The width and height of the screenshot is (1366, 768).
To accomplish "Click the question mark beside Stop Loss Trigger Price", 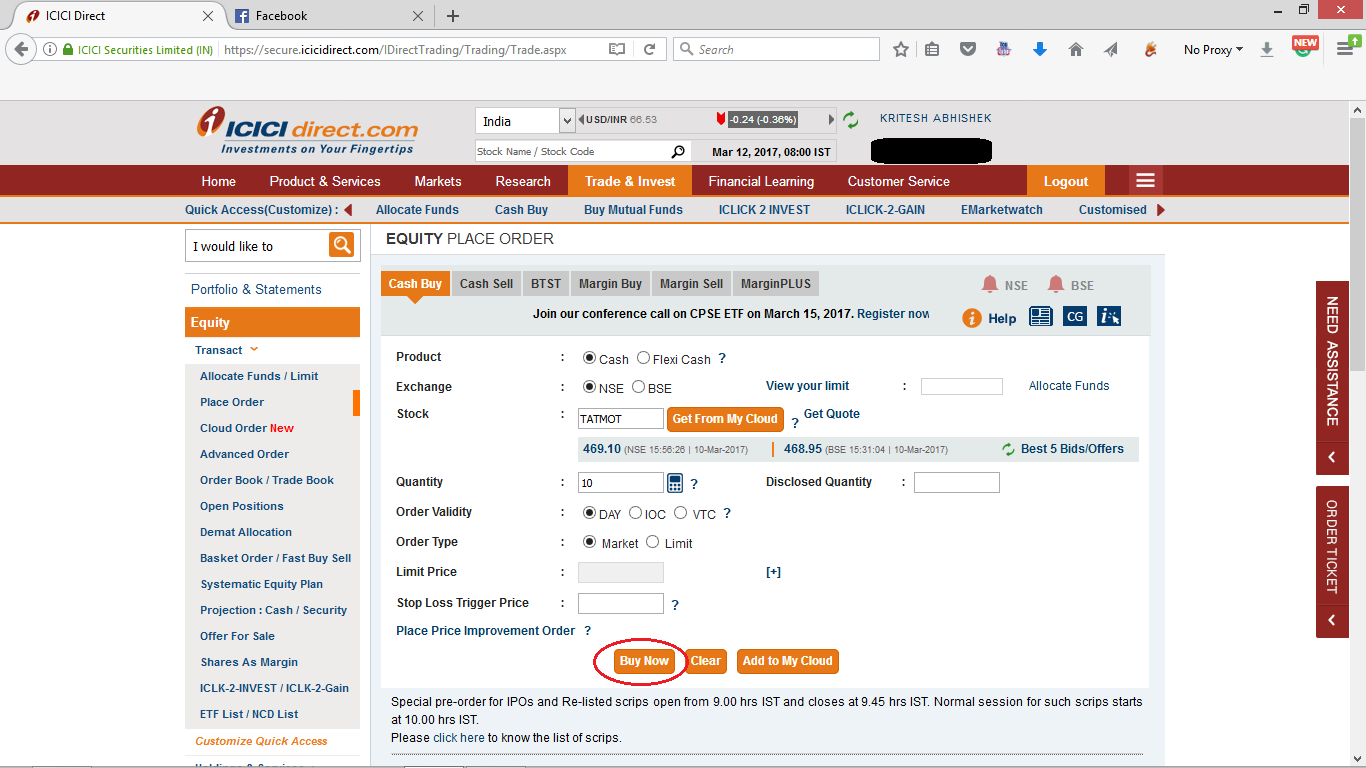I will (x=675, y=605).
